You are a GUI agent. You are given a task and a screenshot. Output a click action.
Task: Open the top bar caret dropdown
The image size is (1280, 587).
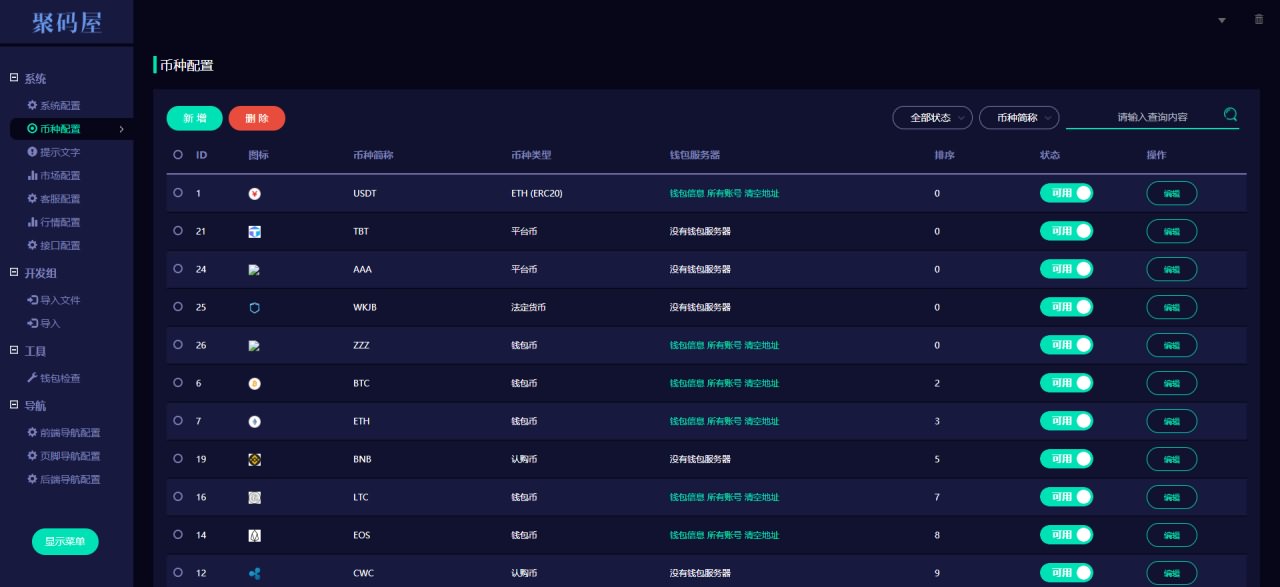click(1221, 20)
